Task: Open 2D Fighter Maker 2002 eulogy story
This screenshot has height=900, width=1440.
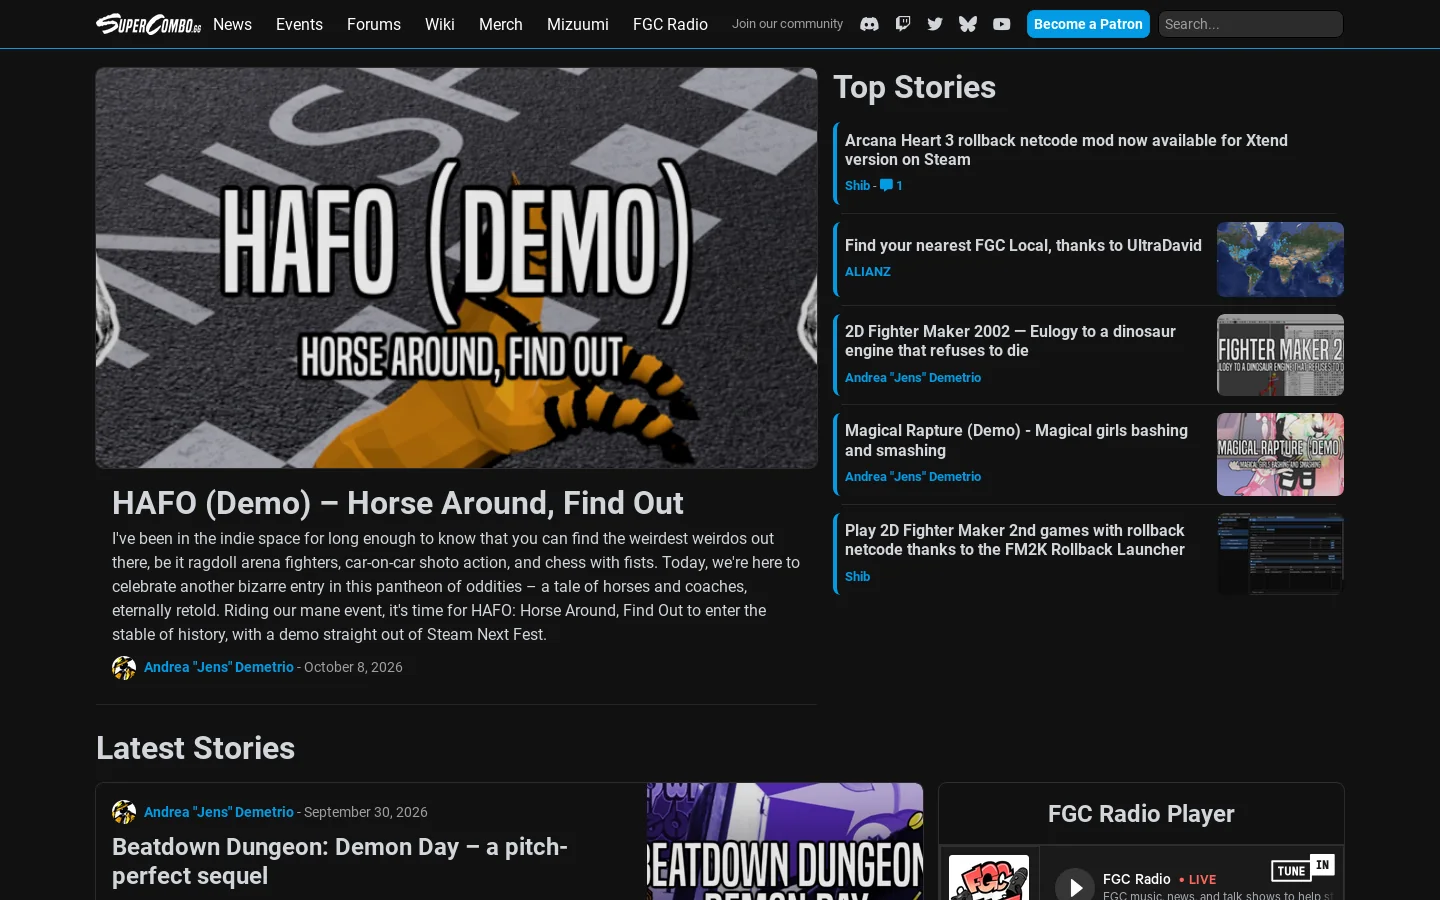Action: 1010,341
